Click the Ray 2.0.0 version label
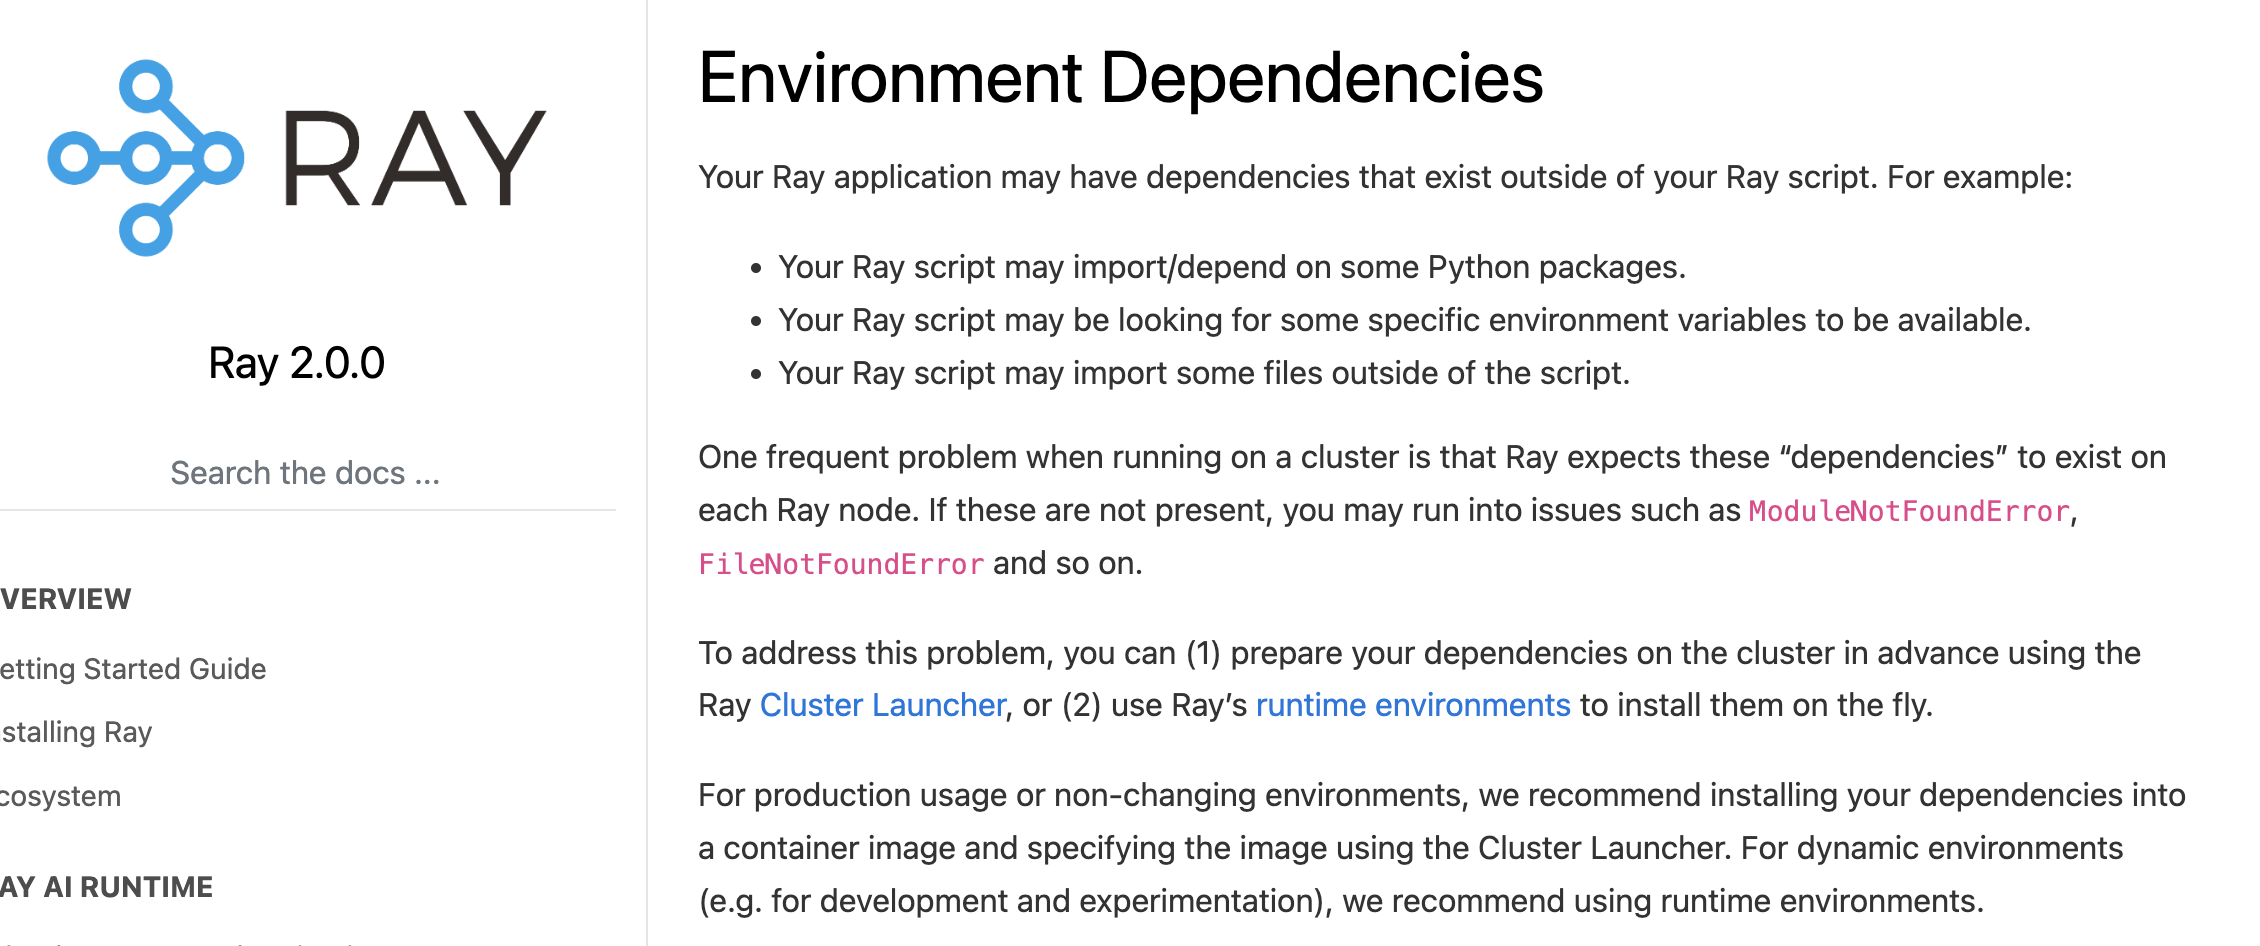 click(x=296, y=364)
